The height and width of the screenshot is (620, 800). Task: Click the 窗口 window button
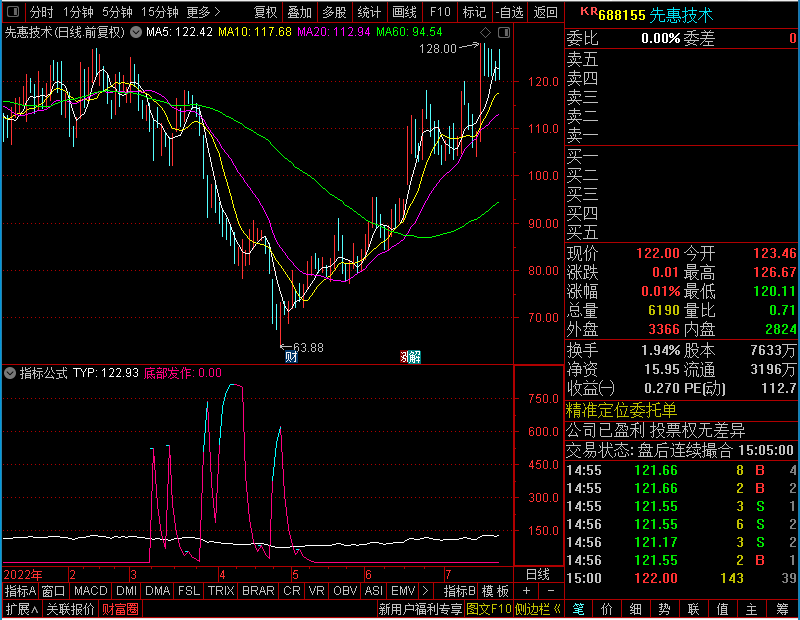pos(53,591)
